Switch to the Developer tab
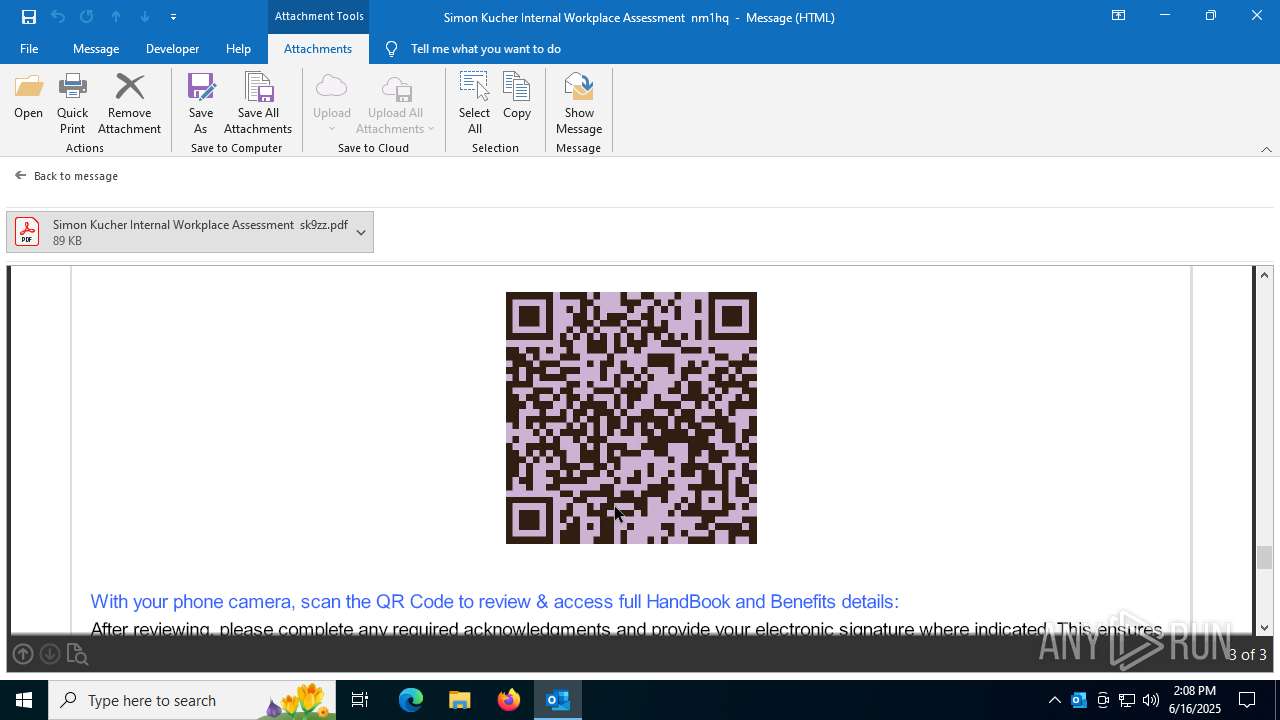 pos(172,49)
